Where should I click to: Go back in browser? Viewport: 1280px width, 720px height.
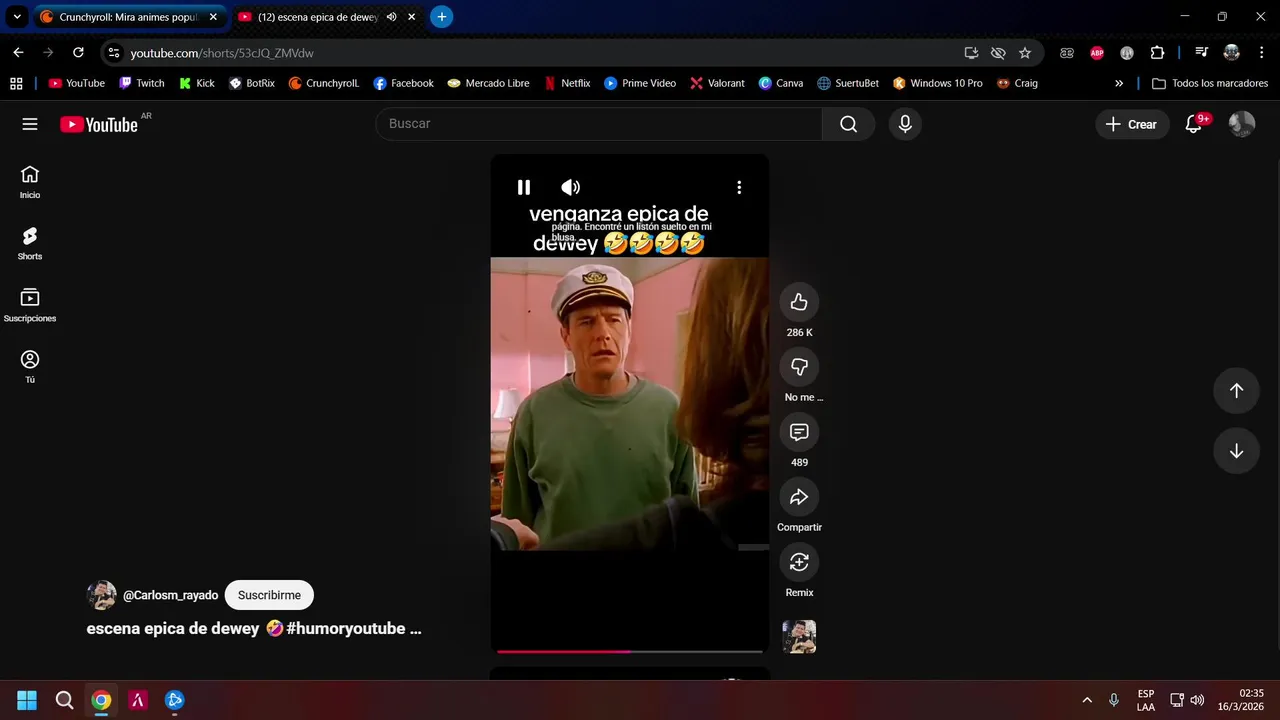click(18, 53)
